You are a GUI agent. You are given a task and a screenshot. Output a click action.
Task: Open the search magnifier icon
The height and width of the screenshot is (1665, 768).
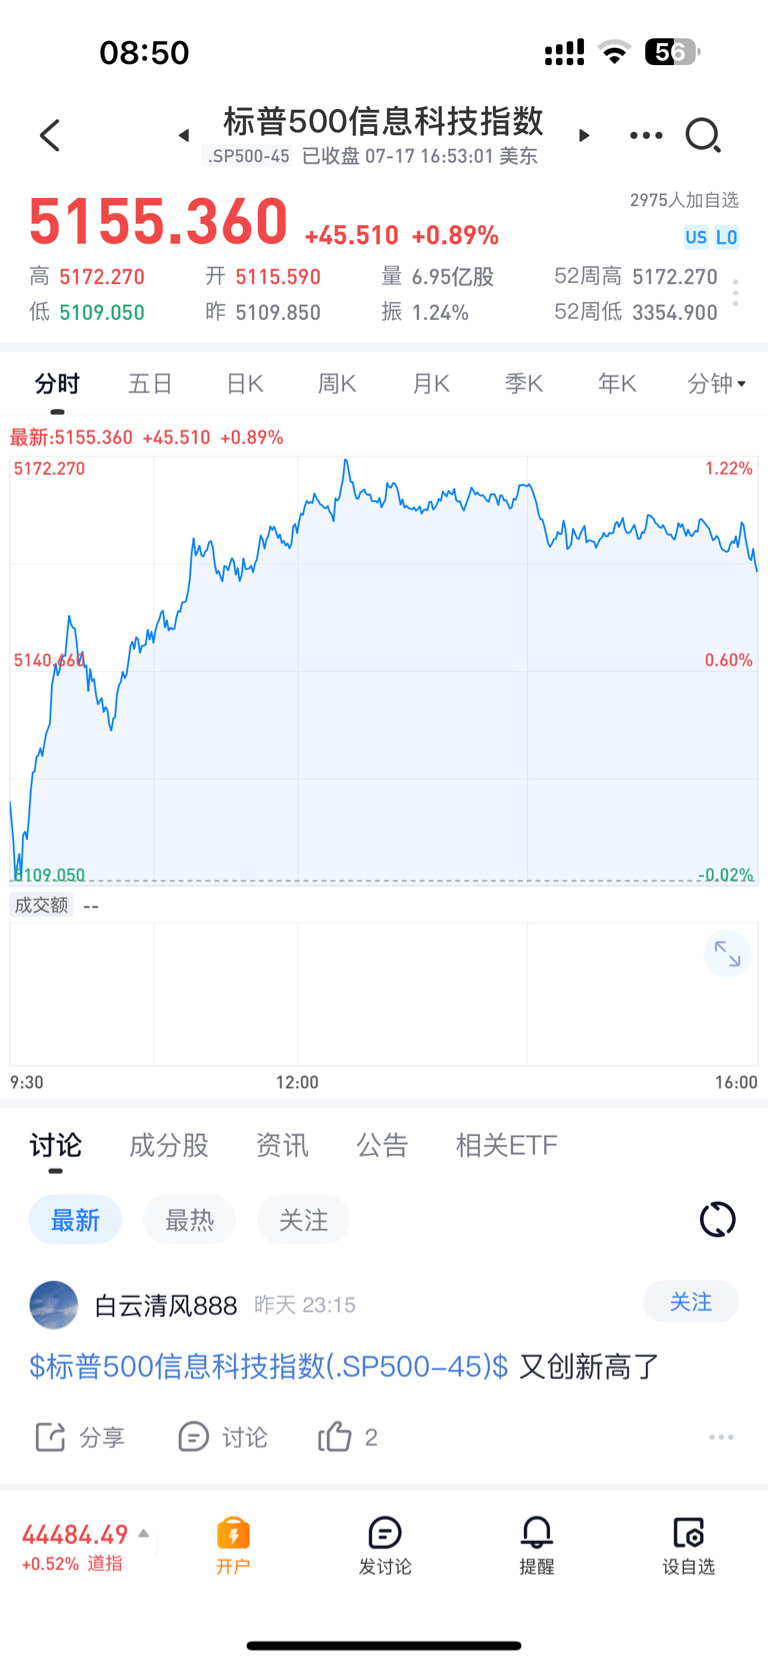703,135
